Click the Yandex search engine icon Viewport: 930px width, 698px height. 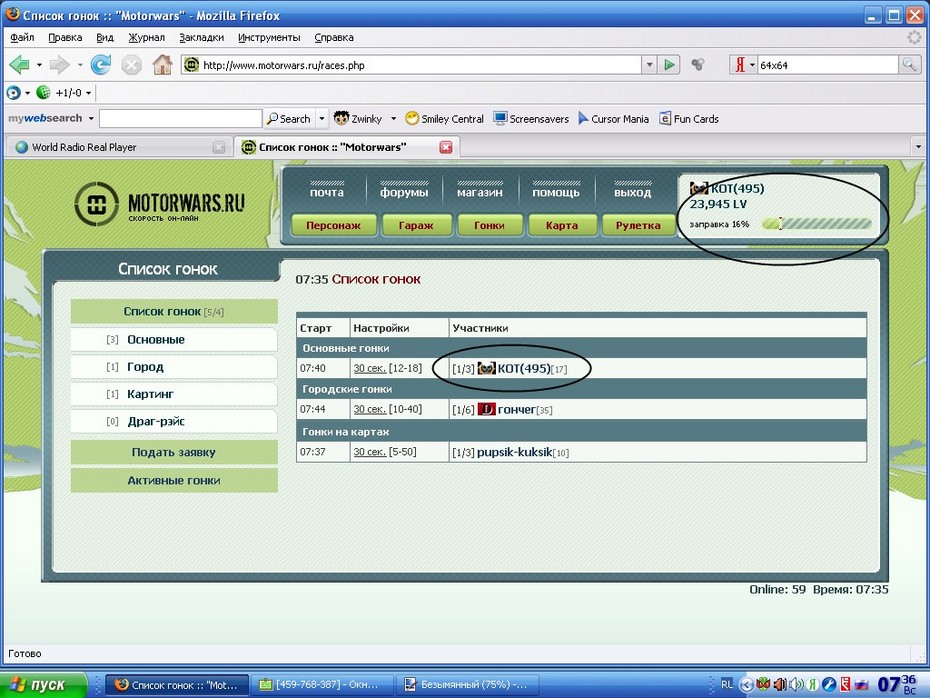[x=740, y=65]
